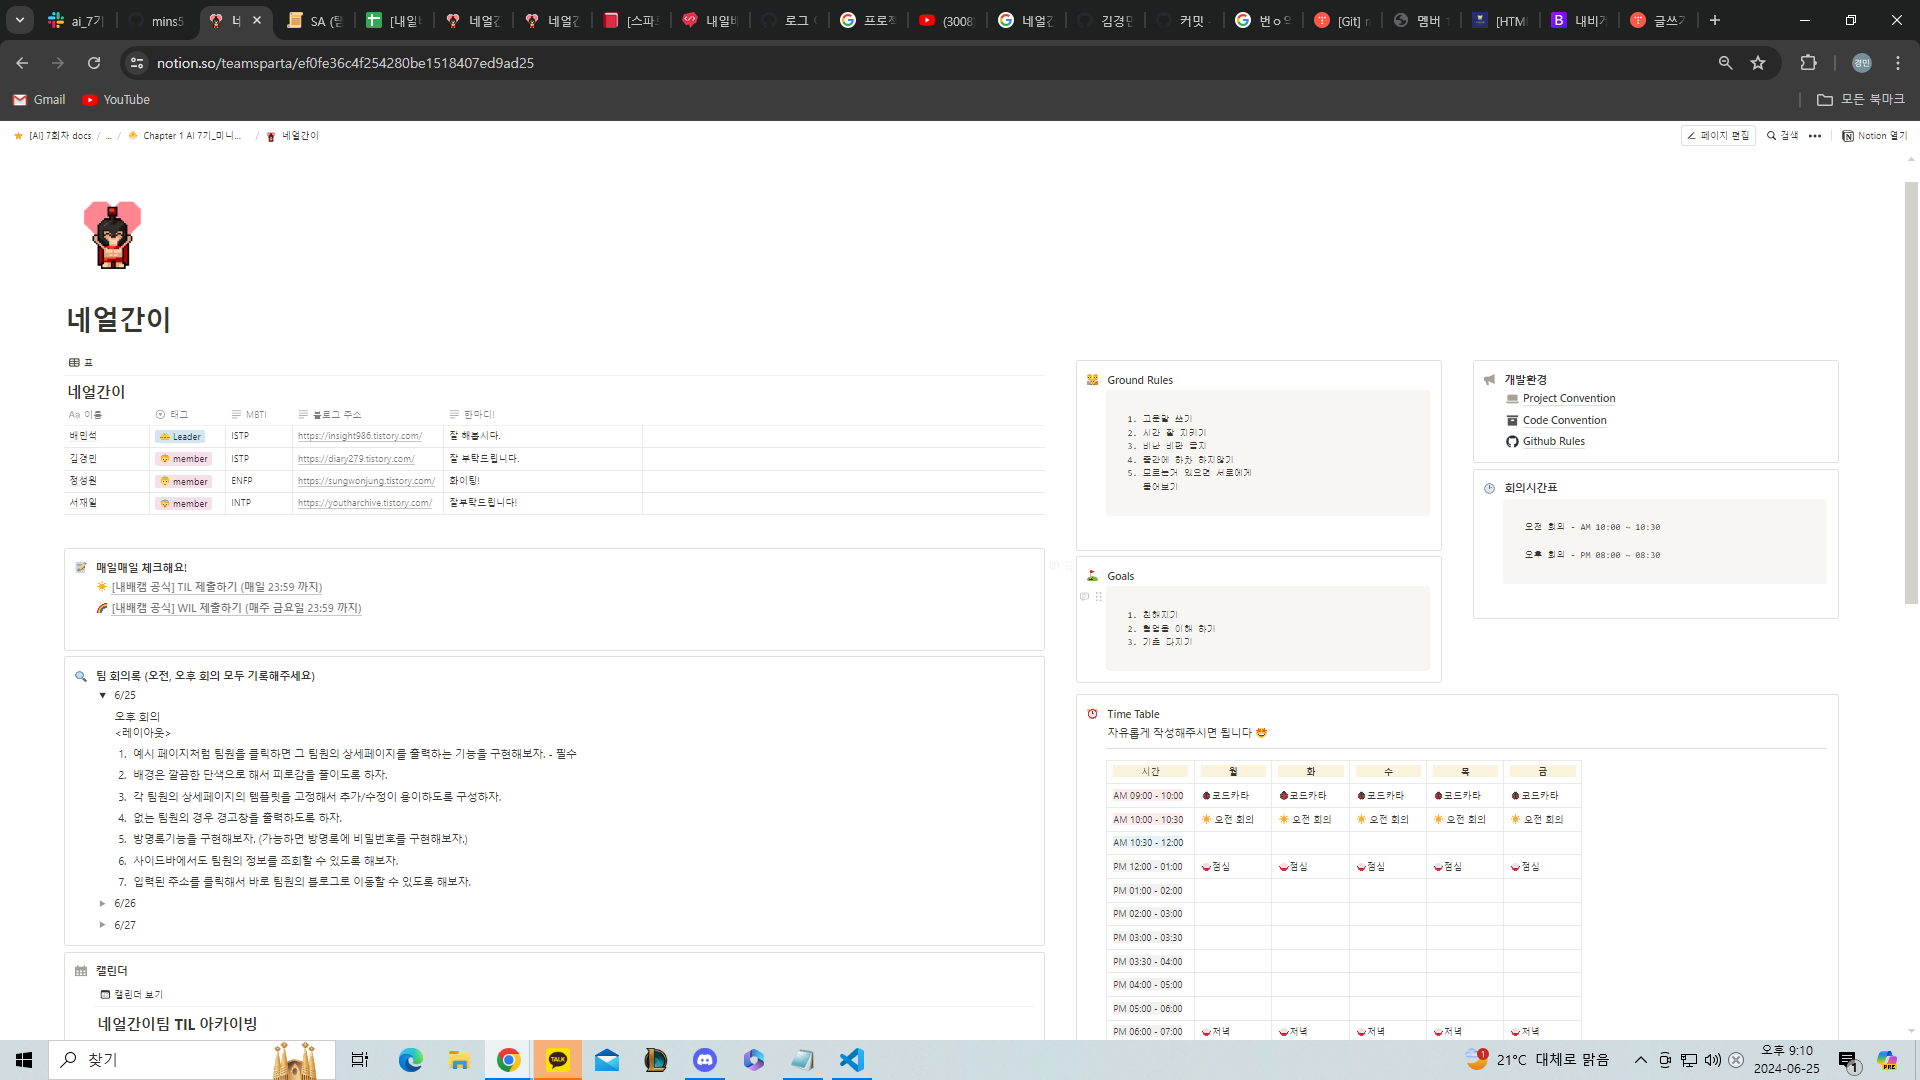Open the Discord icon in the taskbar
The width and height of the screenshot is (1920, 1080).
pos(705,1060)
